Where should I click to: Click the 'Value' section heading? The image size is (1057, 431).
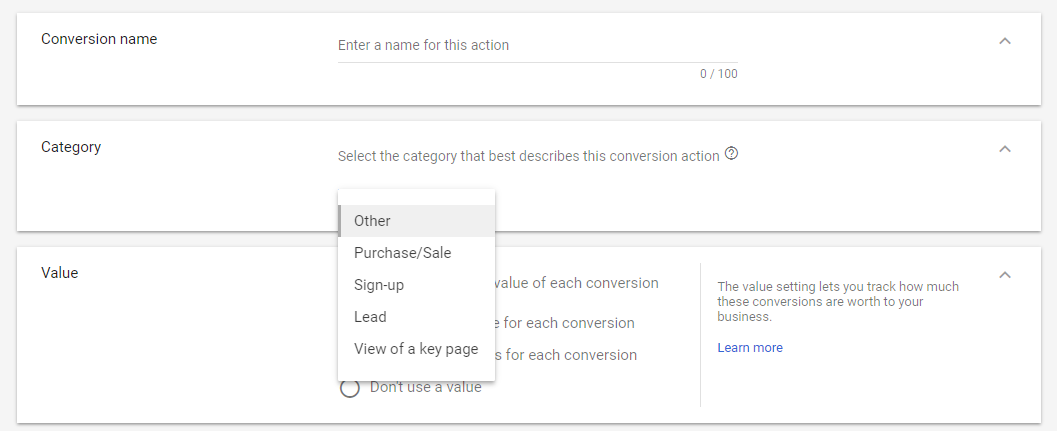[x=59, y=273]
